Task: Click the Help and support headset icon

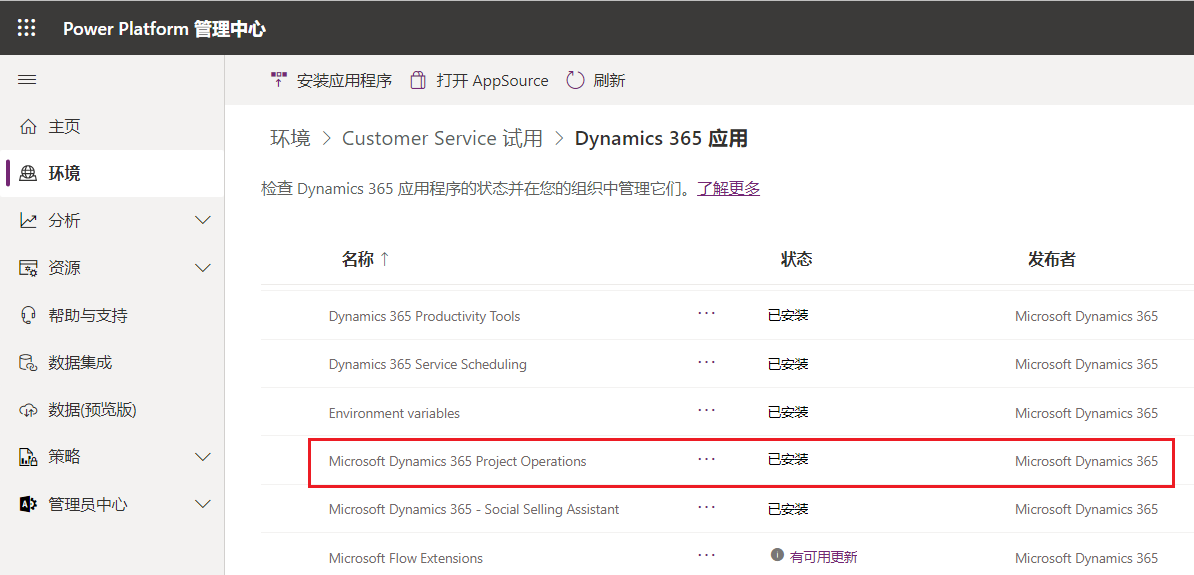Action: pos(28,315)
